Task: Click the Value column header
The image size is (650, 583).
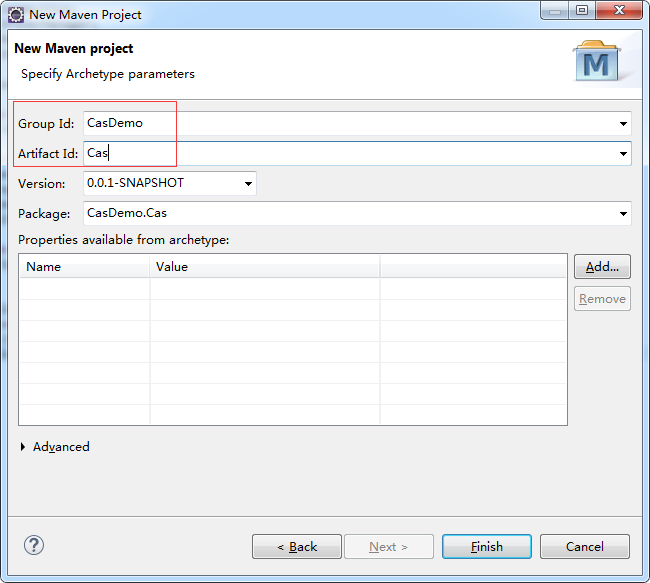Action: click(265, 267)
